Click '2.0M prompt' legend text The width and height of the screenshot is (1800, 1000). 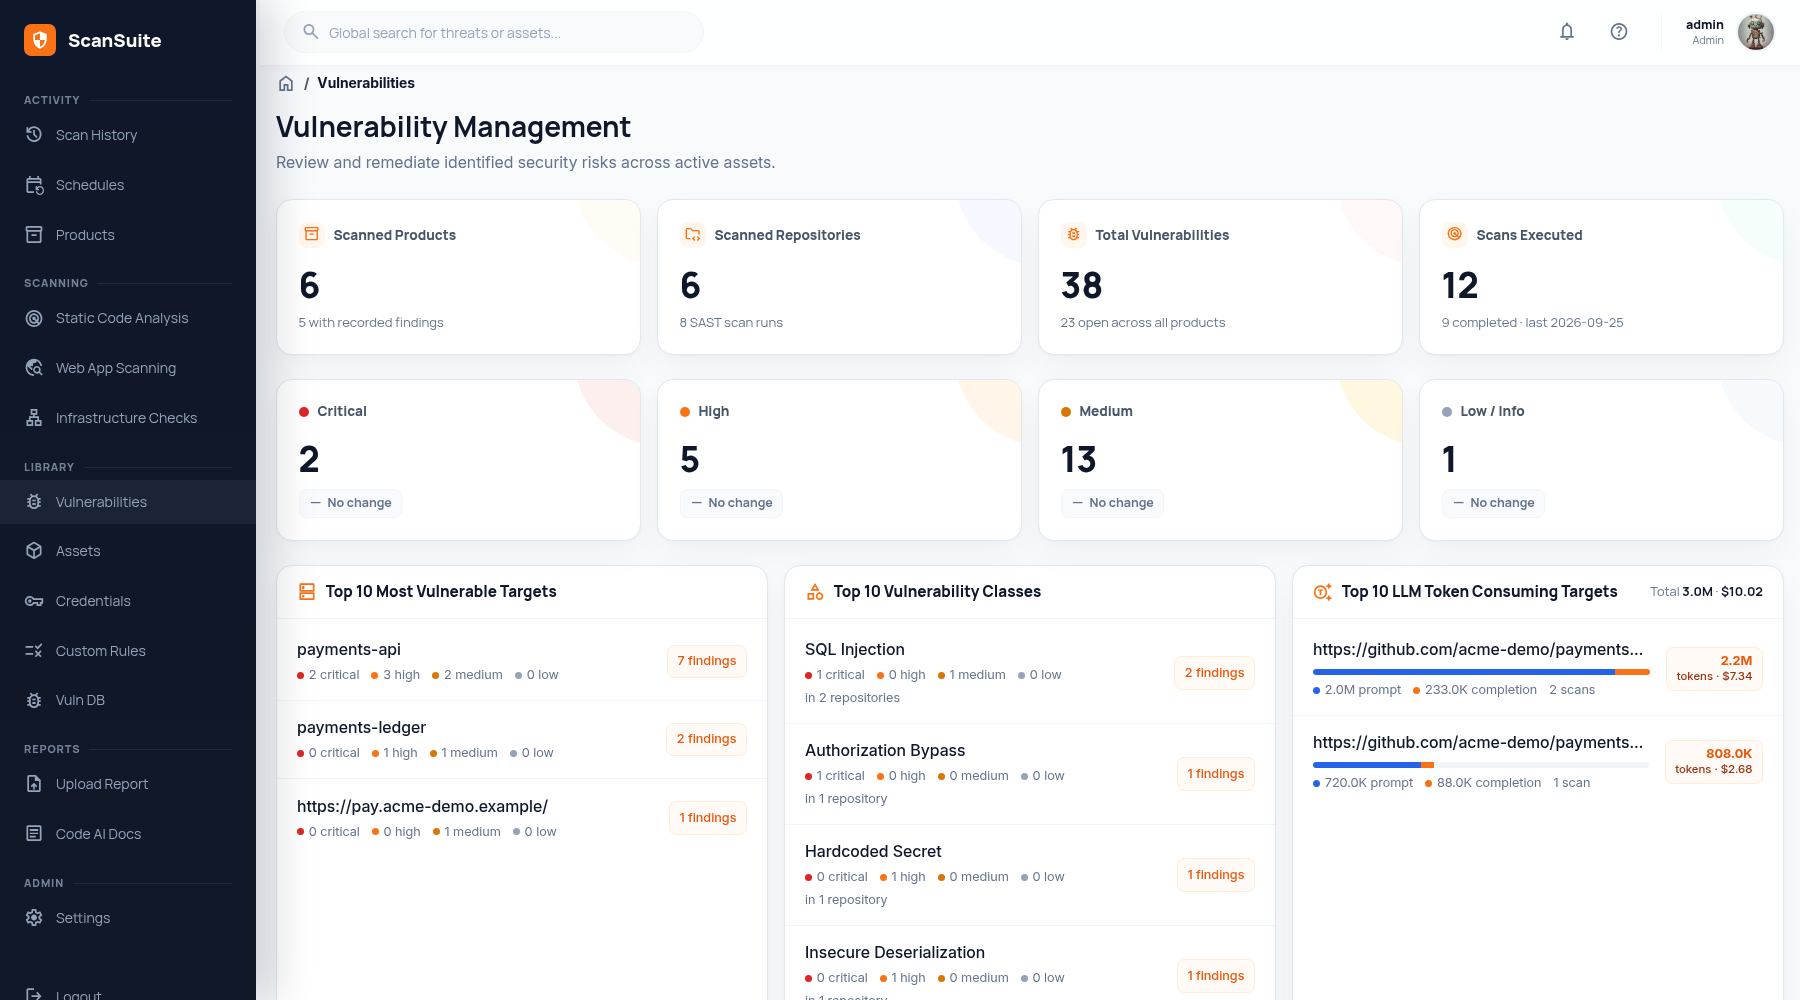coord(1363,690)
